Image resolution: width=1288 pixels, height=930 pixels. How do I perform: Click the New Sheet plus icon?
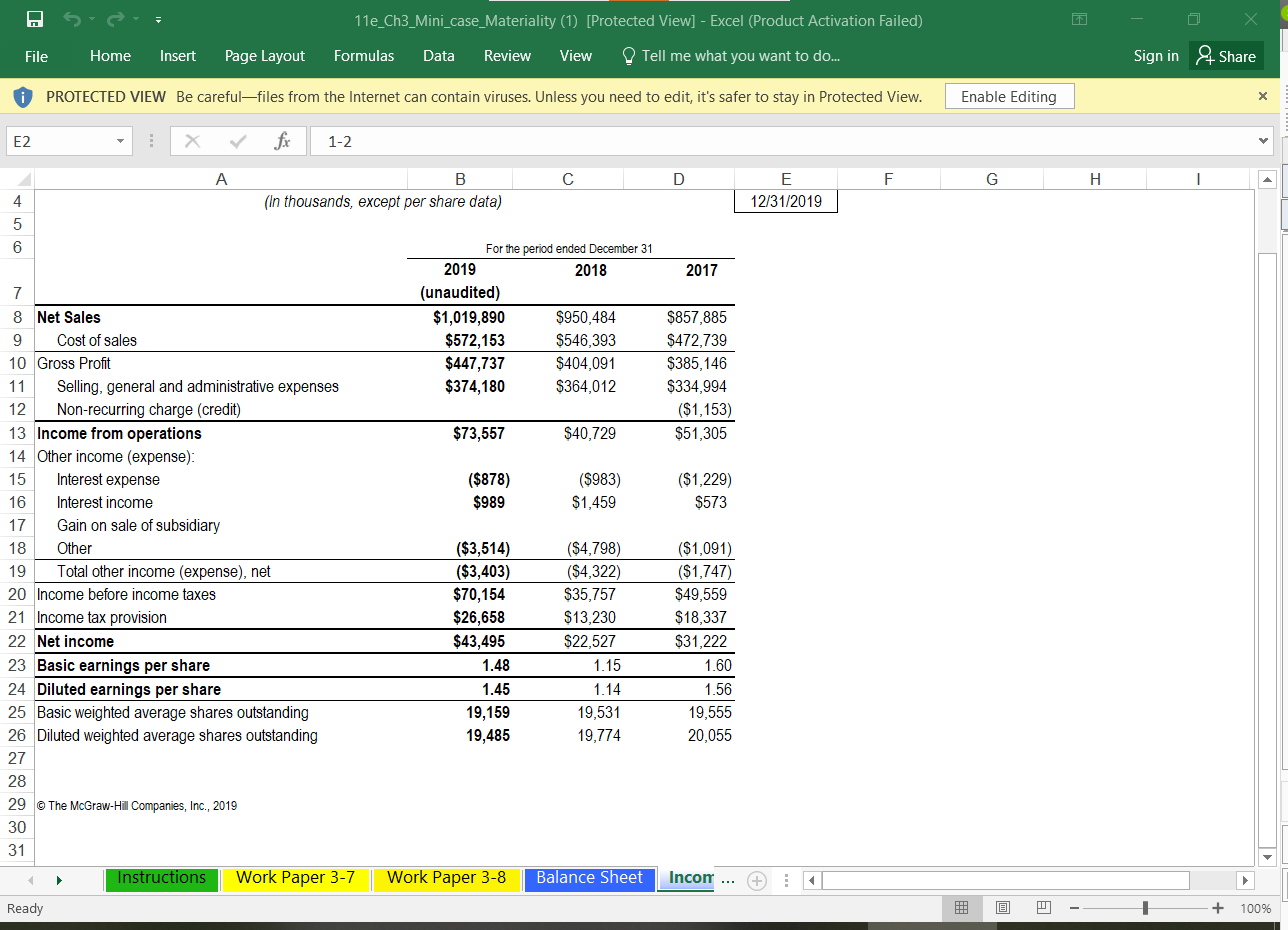(758, 882)
